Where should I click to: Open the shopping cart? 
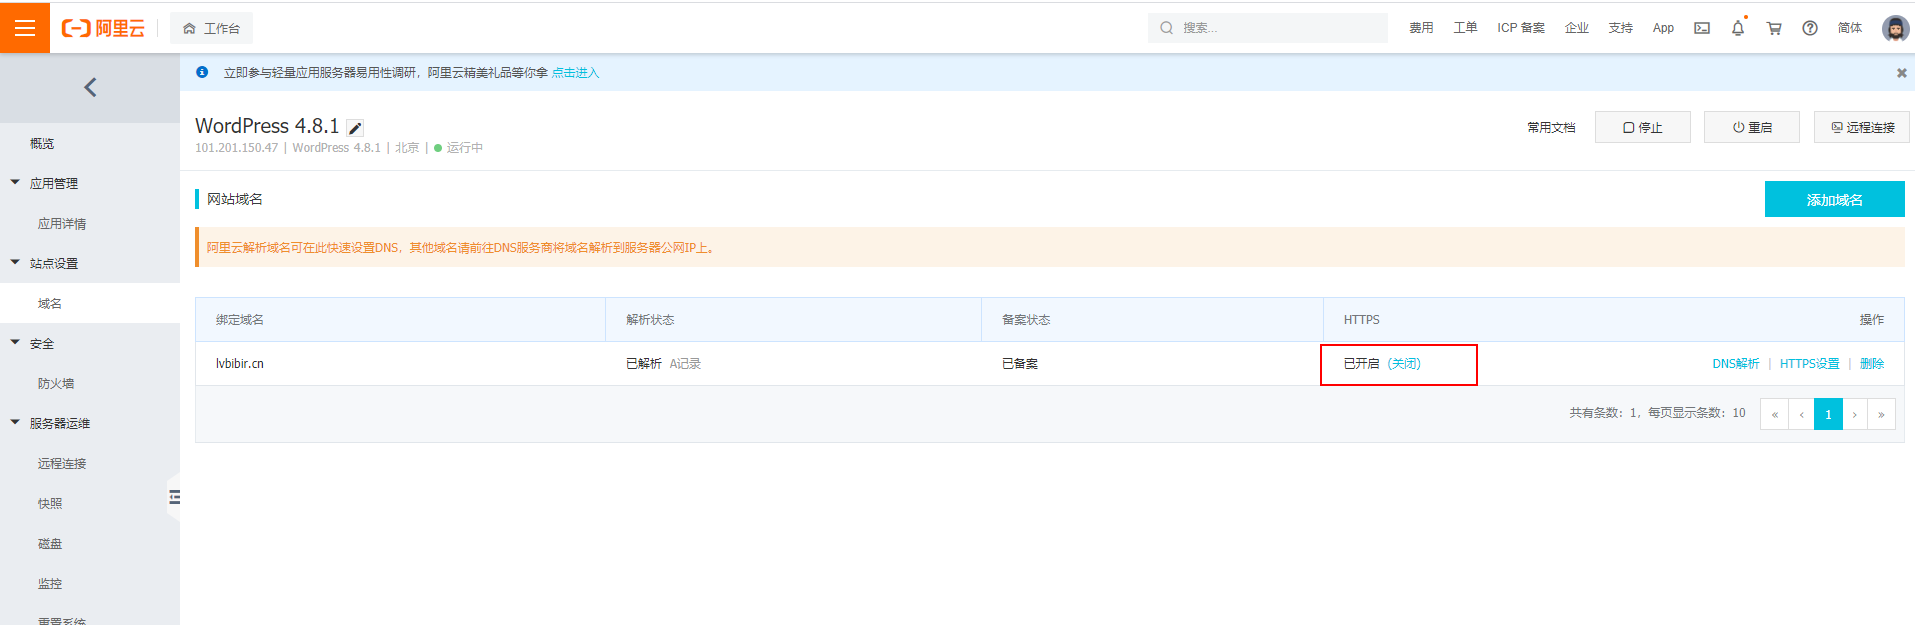coord(1774,28)
